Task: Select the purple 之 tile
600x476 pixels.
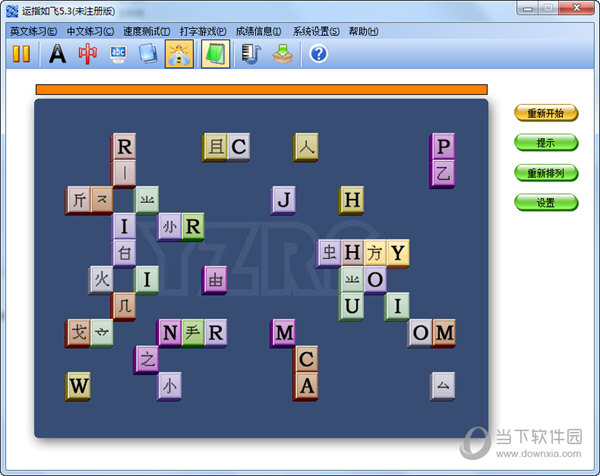Action: 146,360
